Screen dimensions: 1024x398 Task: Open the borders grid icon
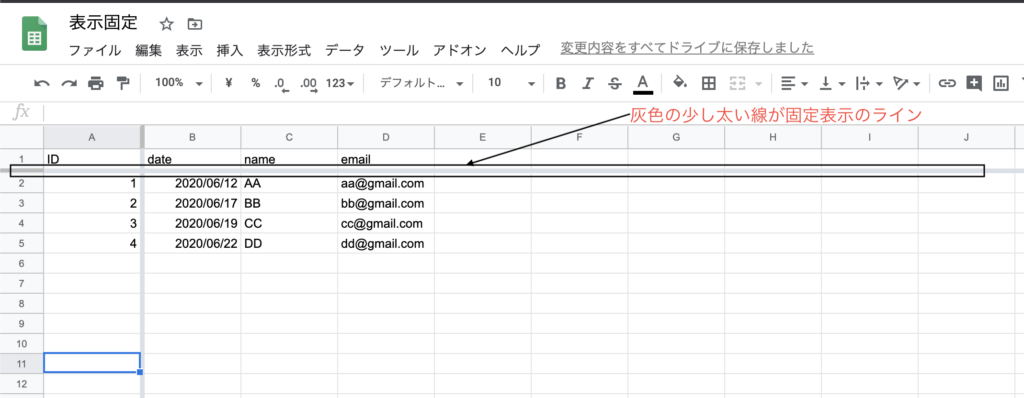click(x=709, y=83)
